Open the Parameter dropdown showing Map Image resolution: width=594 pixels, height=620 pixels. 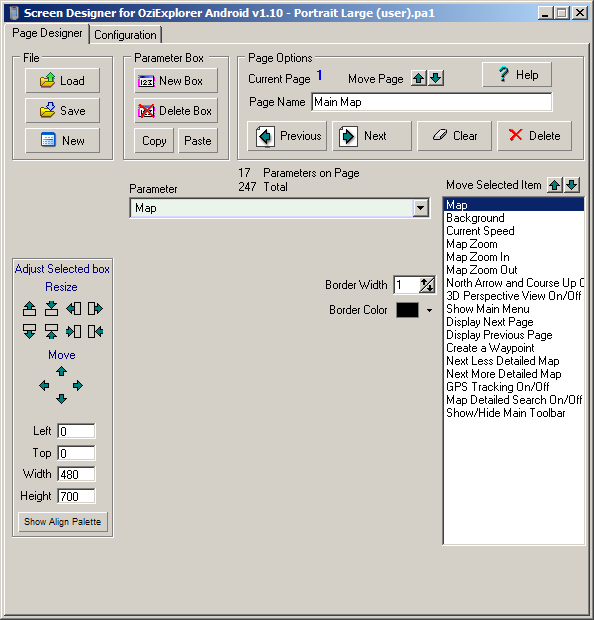coord(420,208)
